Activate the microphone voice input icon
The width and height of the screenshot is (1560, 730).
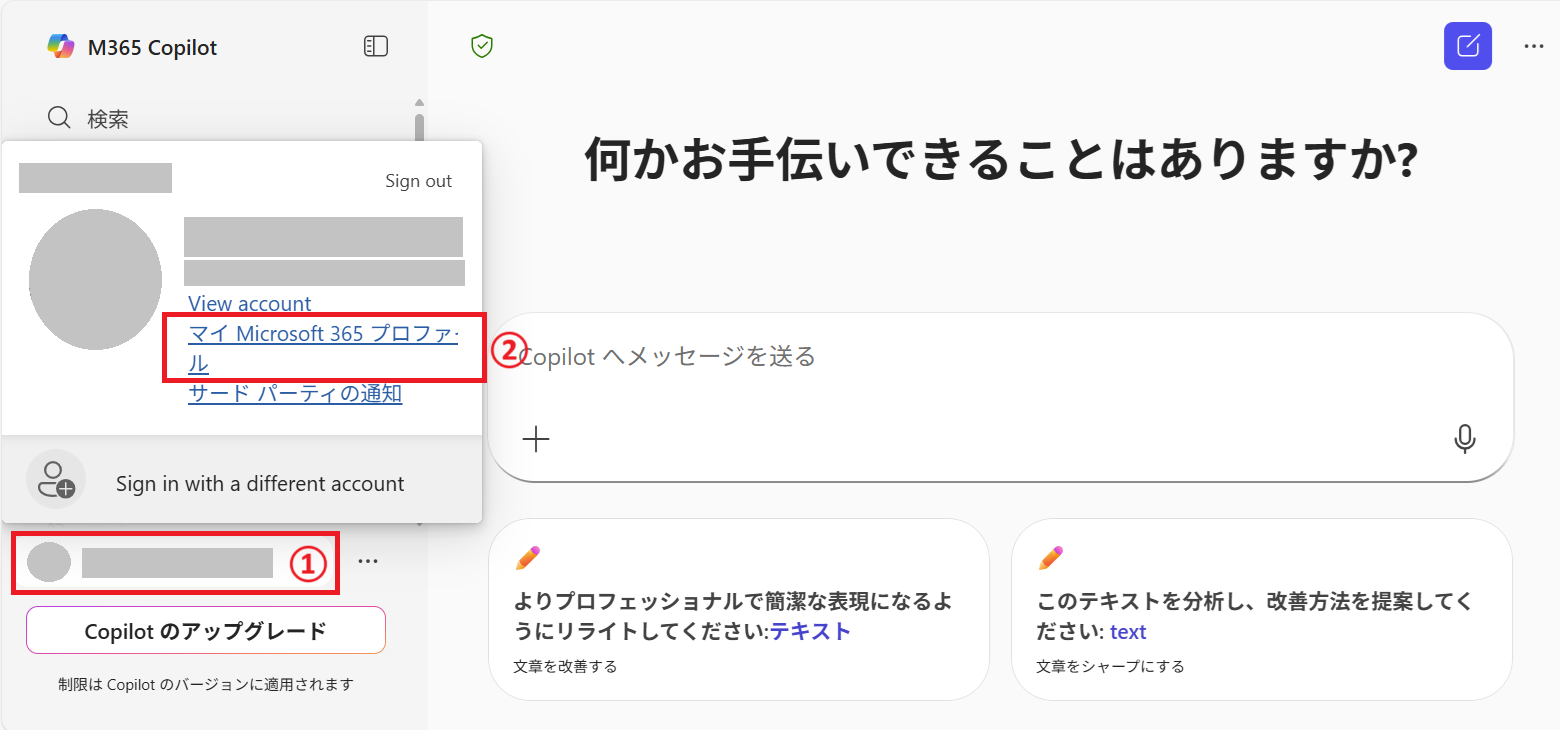click(1465, 439)
